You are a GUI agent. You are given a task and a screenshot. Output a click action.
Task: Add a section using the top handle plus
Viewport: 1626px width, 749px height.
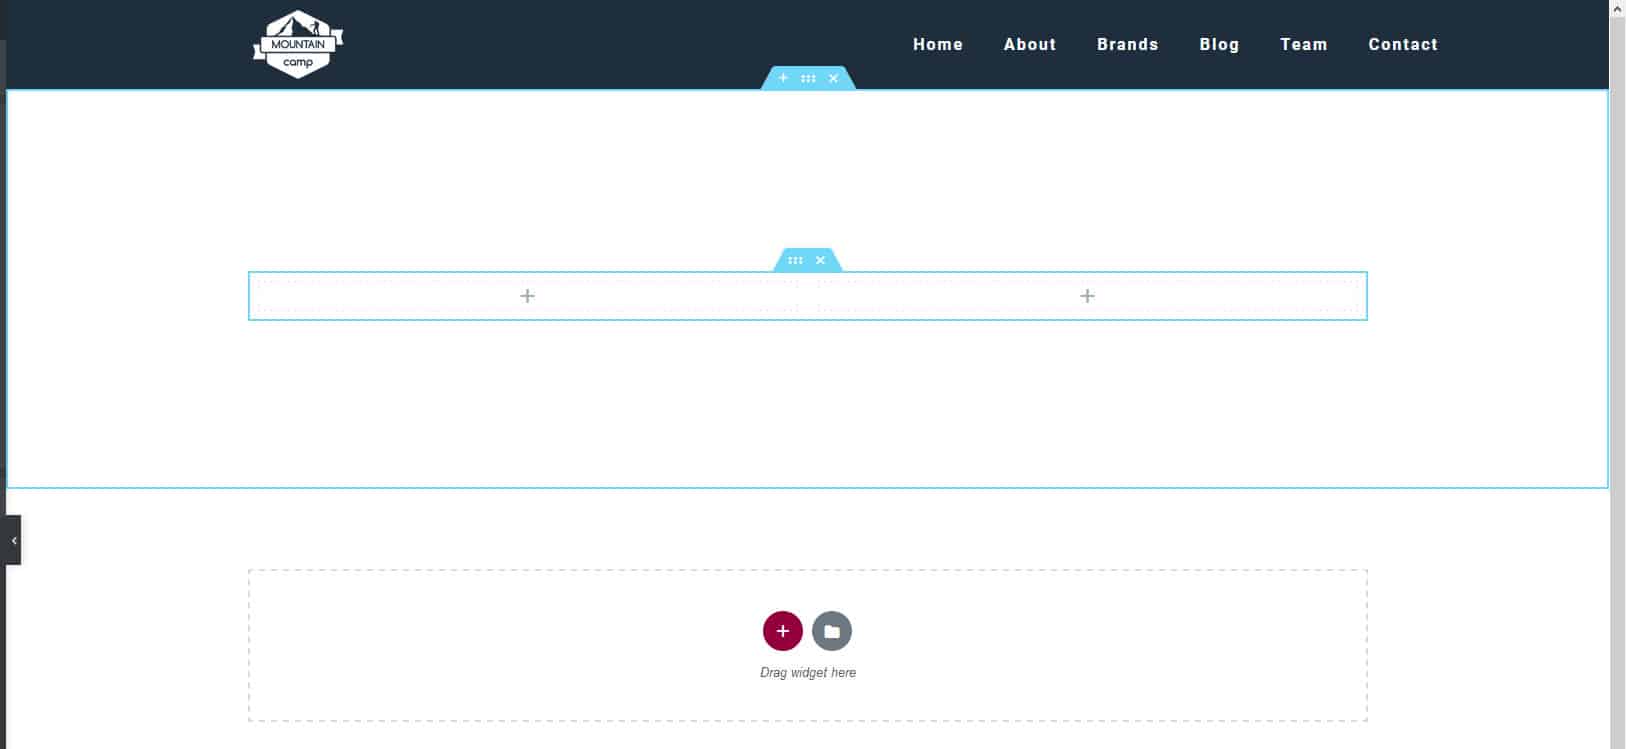coord(783,78)
